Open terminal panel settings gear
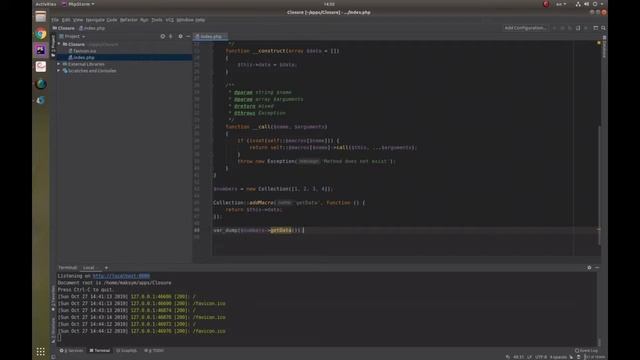Viewport: 640px width, 360px height. [x=589, y=268]
